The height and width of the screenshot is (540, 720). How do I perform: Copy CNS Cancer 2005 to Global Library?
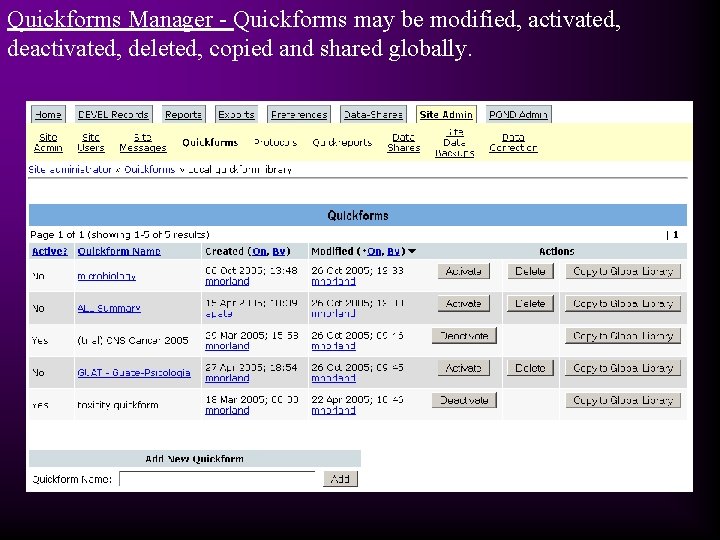tap(623, 336)
